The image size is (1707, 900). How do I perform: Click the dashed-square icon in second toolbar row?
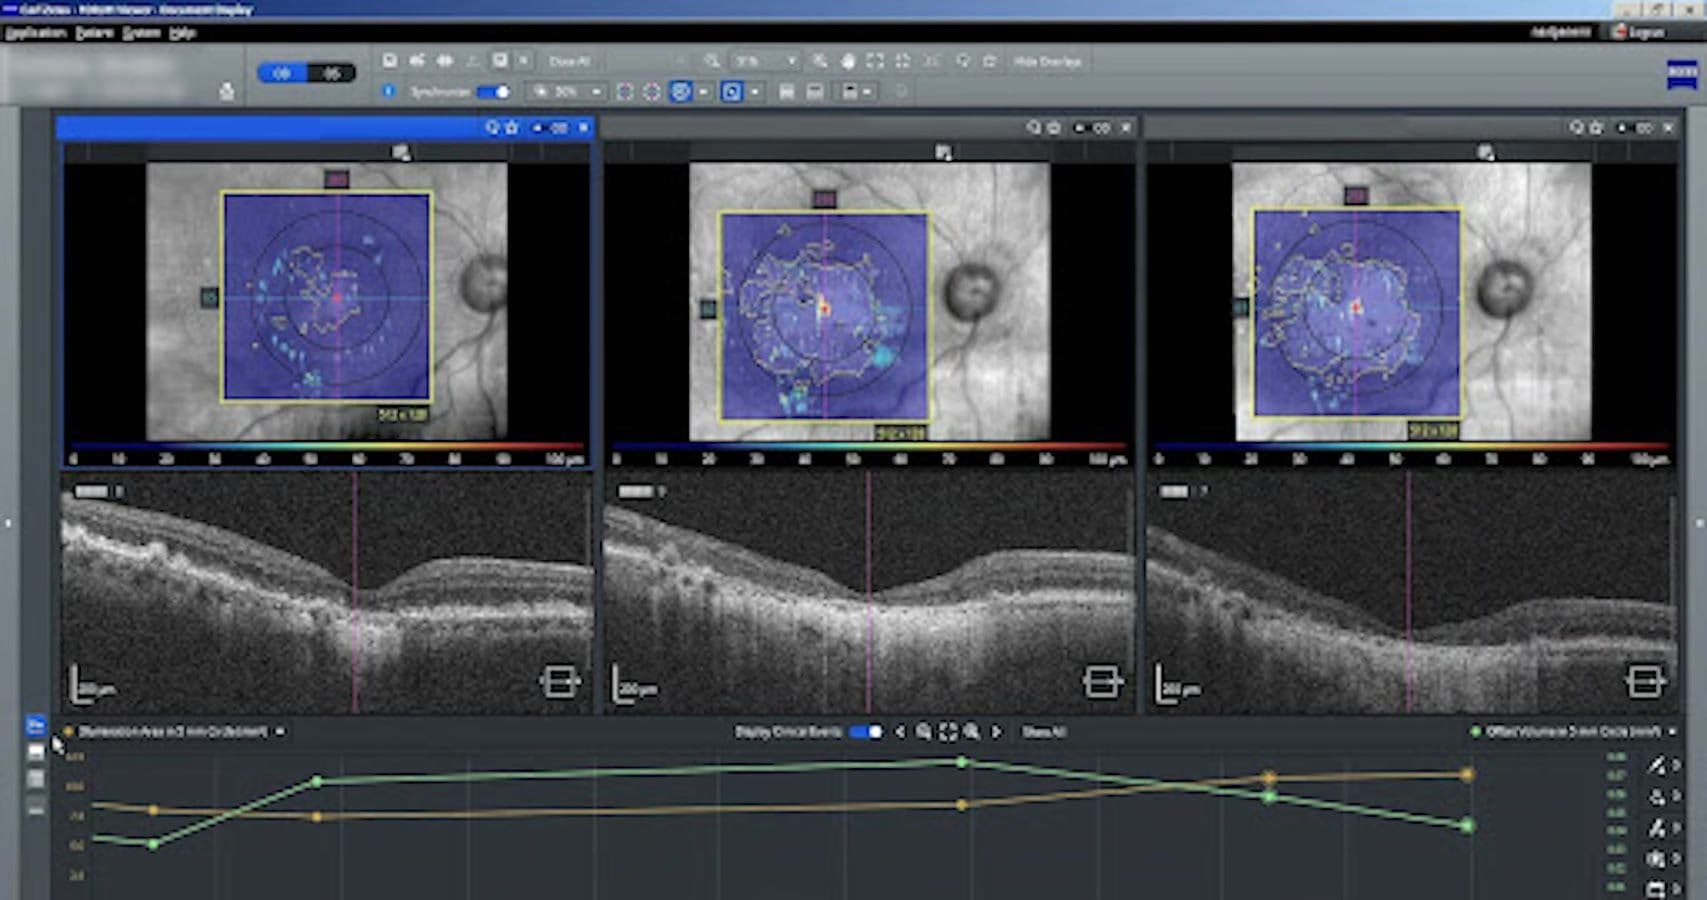click(625, 92)
